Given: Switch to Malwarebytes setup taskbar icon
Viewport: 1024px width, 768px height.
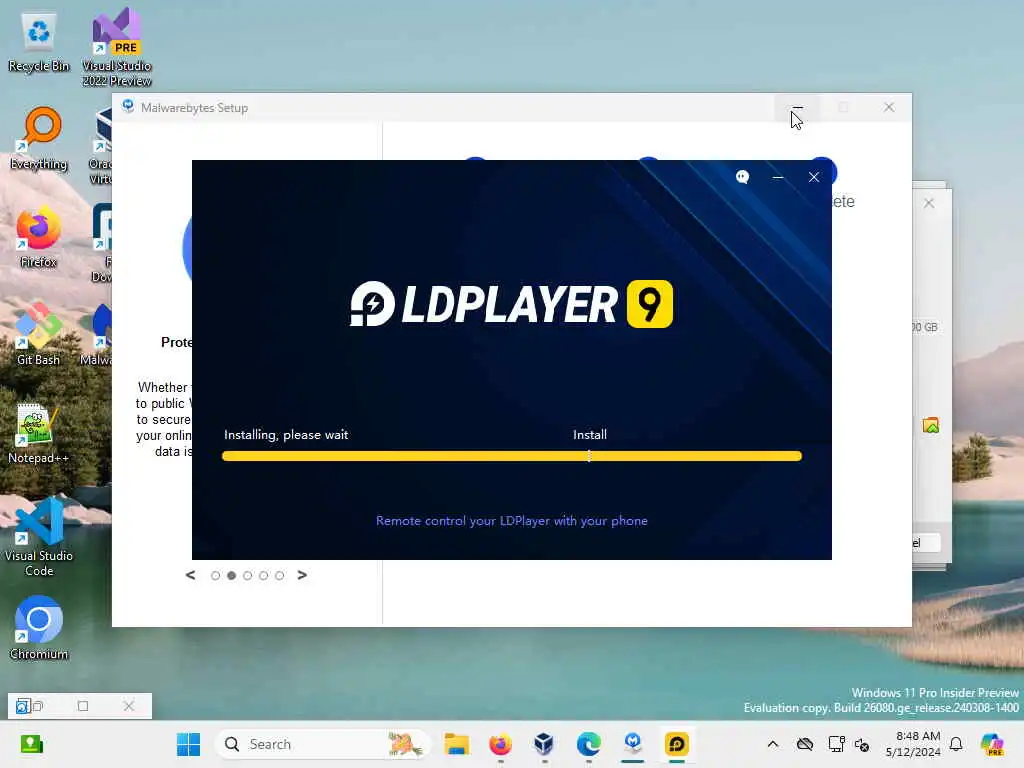Looking at the screenshot, I should pos(632,744).
